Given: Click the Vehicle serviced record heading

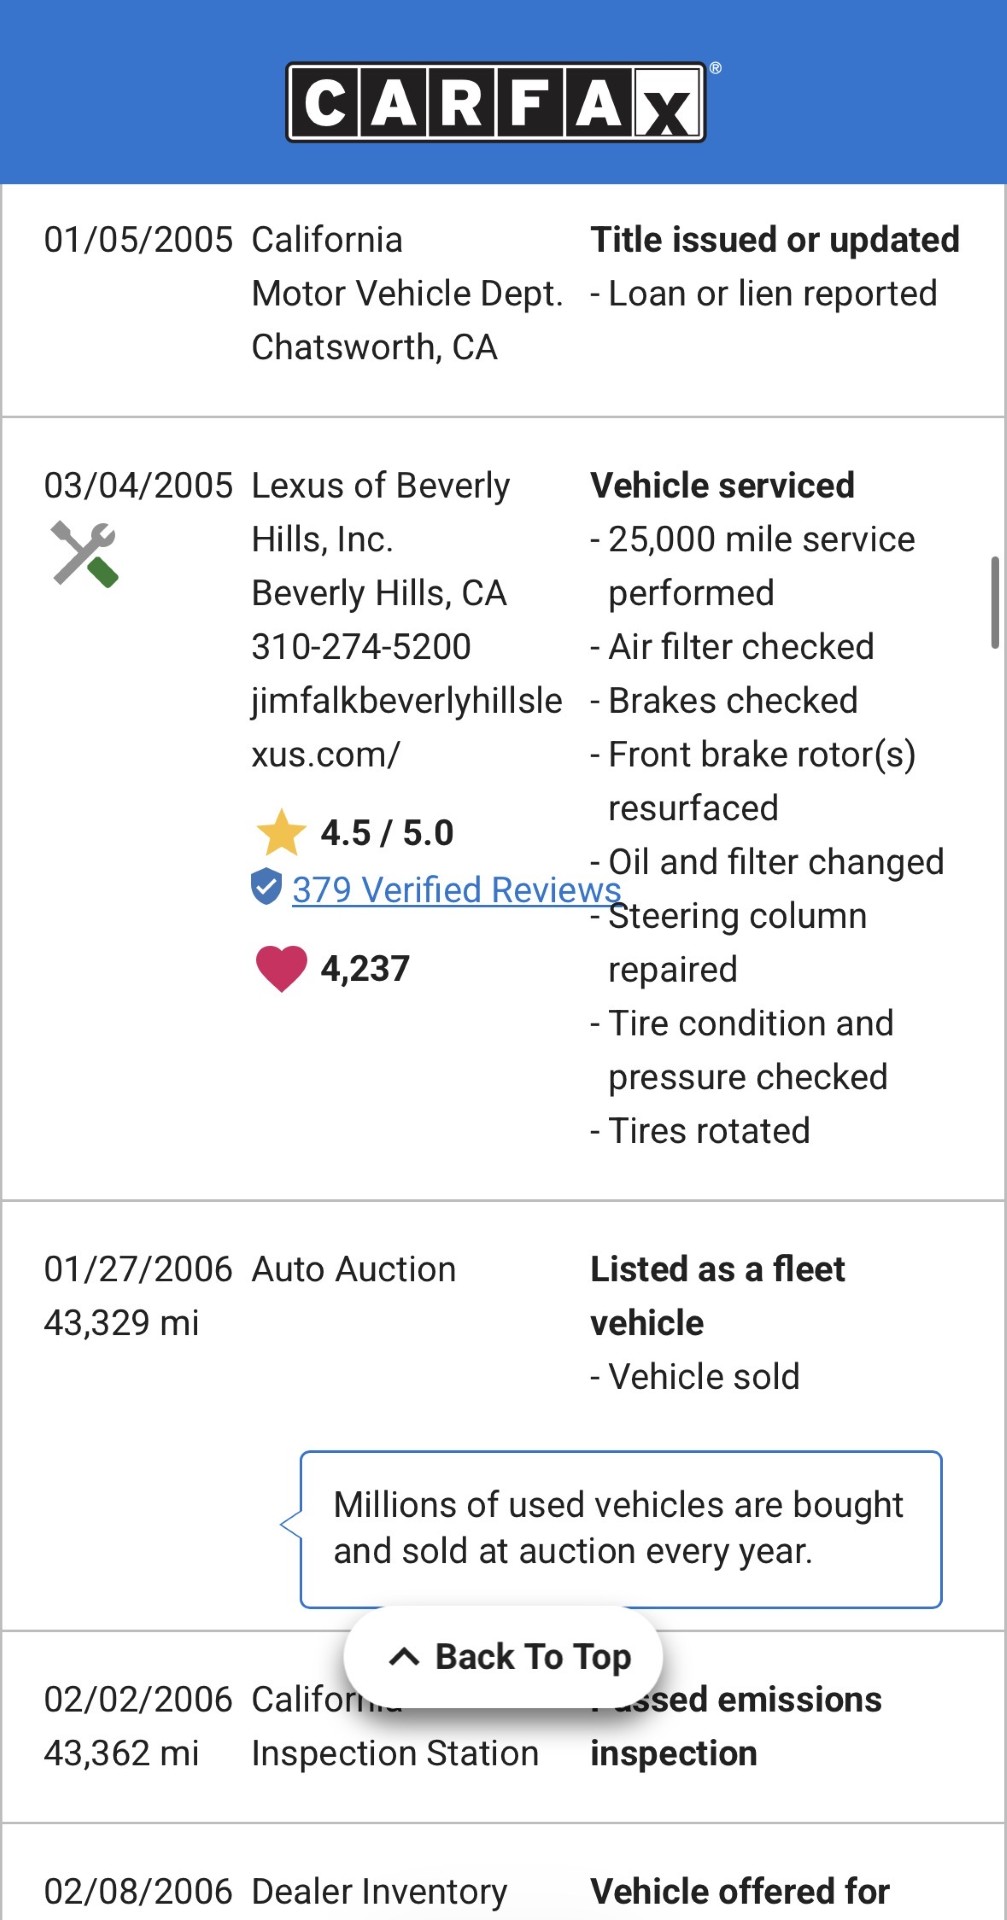Looking at the screenshot, I should (723, 486).
